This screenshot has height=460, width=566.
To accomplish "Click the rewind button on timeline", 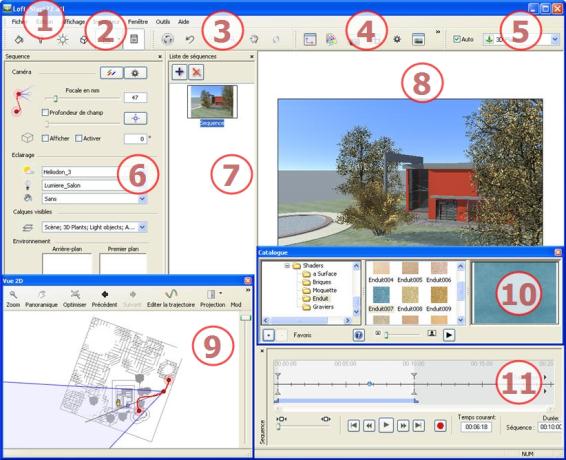I will point(369,426).
